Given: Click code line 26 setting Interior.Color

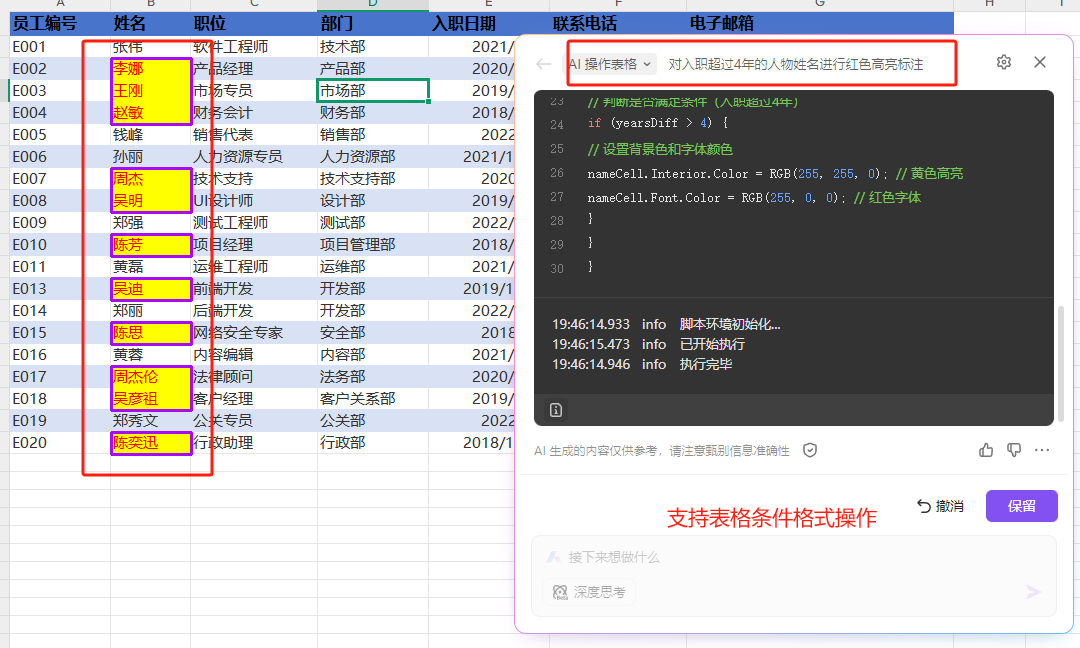Looking at the screenshot, I should [775, 174].
